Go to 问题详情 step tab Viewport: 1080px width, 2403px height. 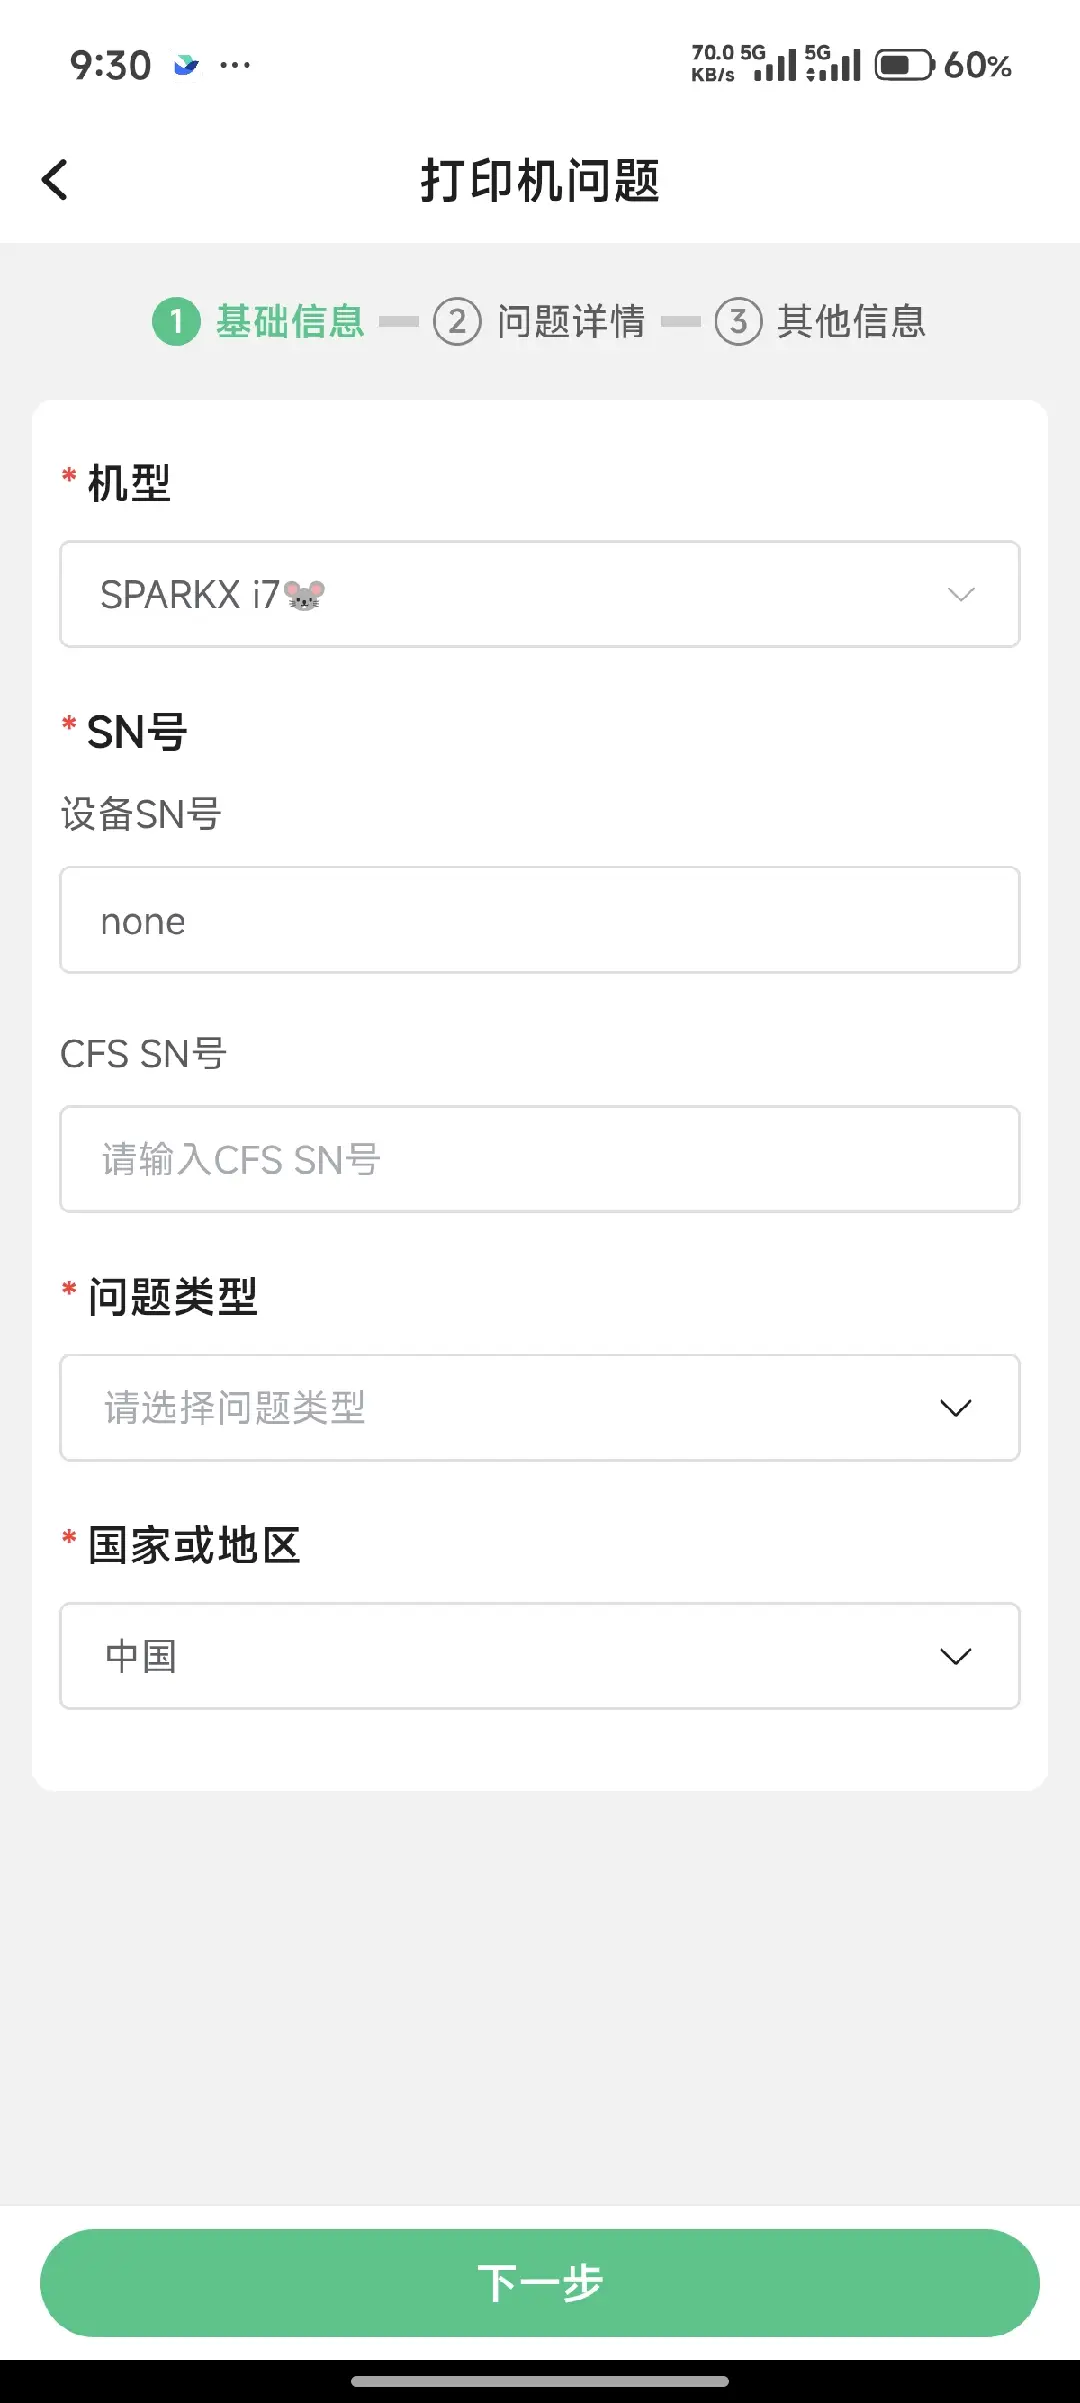pos(571,321)
